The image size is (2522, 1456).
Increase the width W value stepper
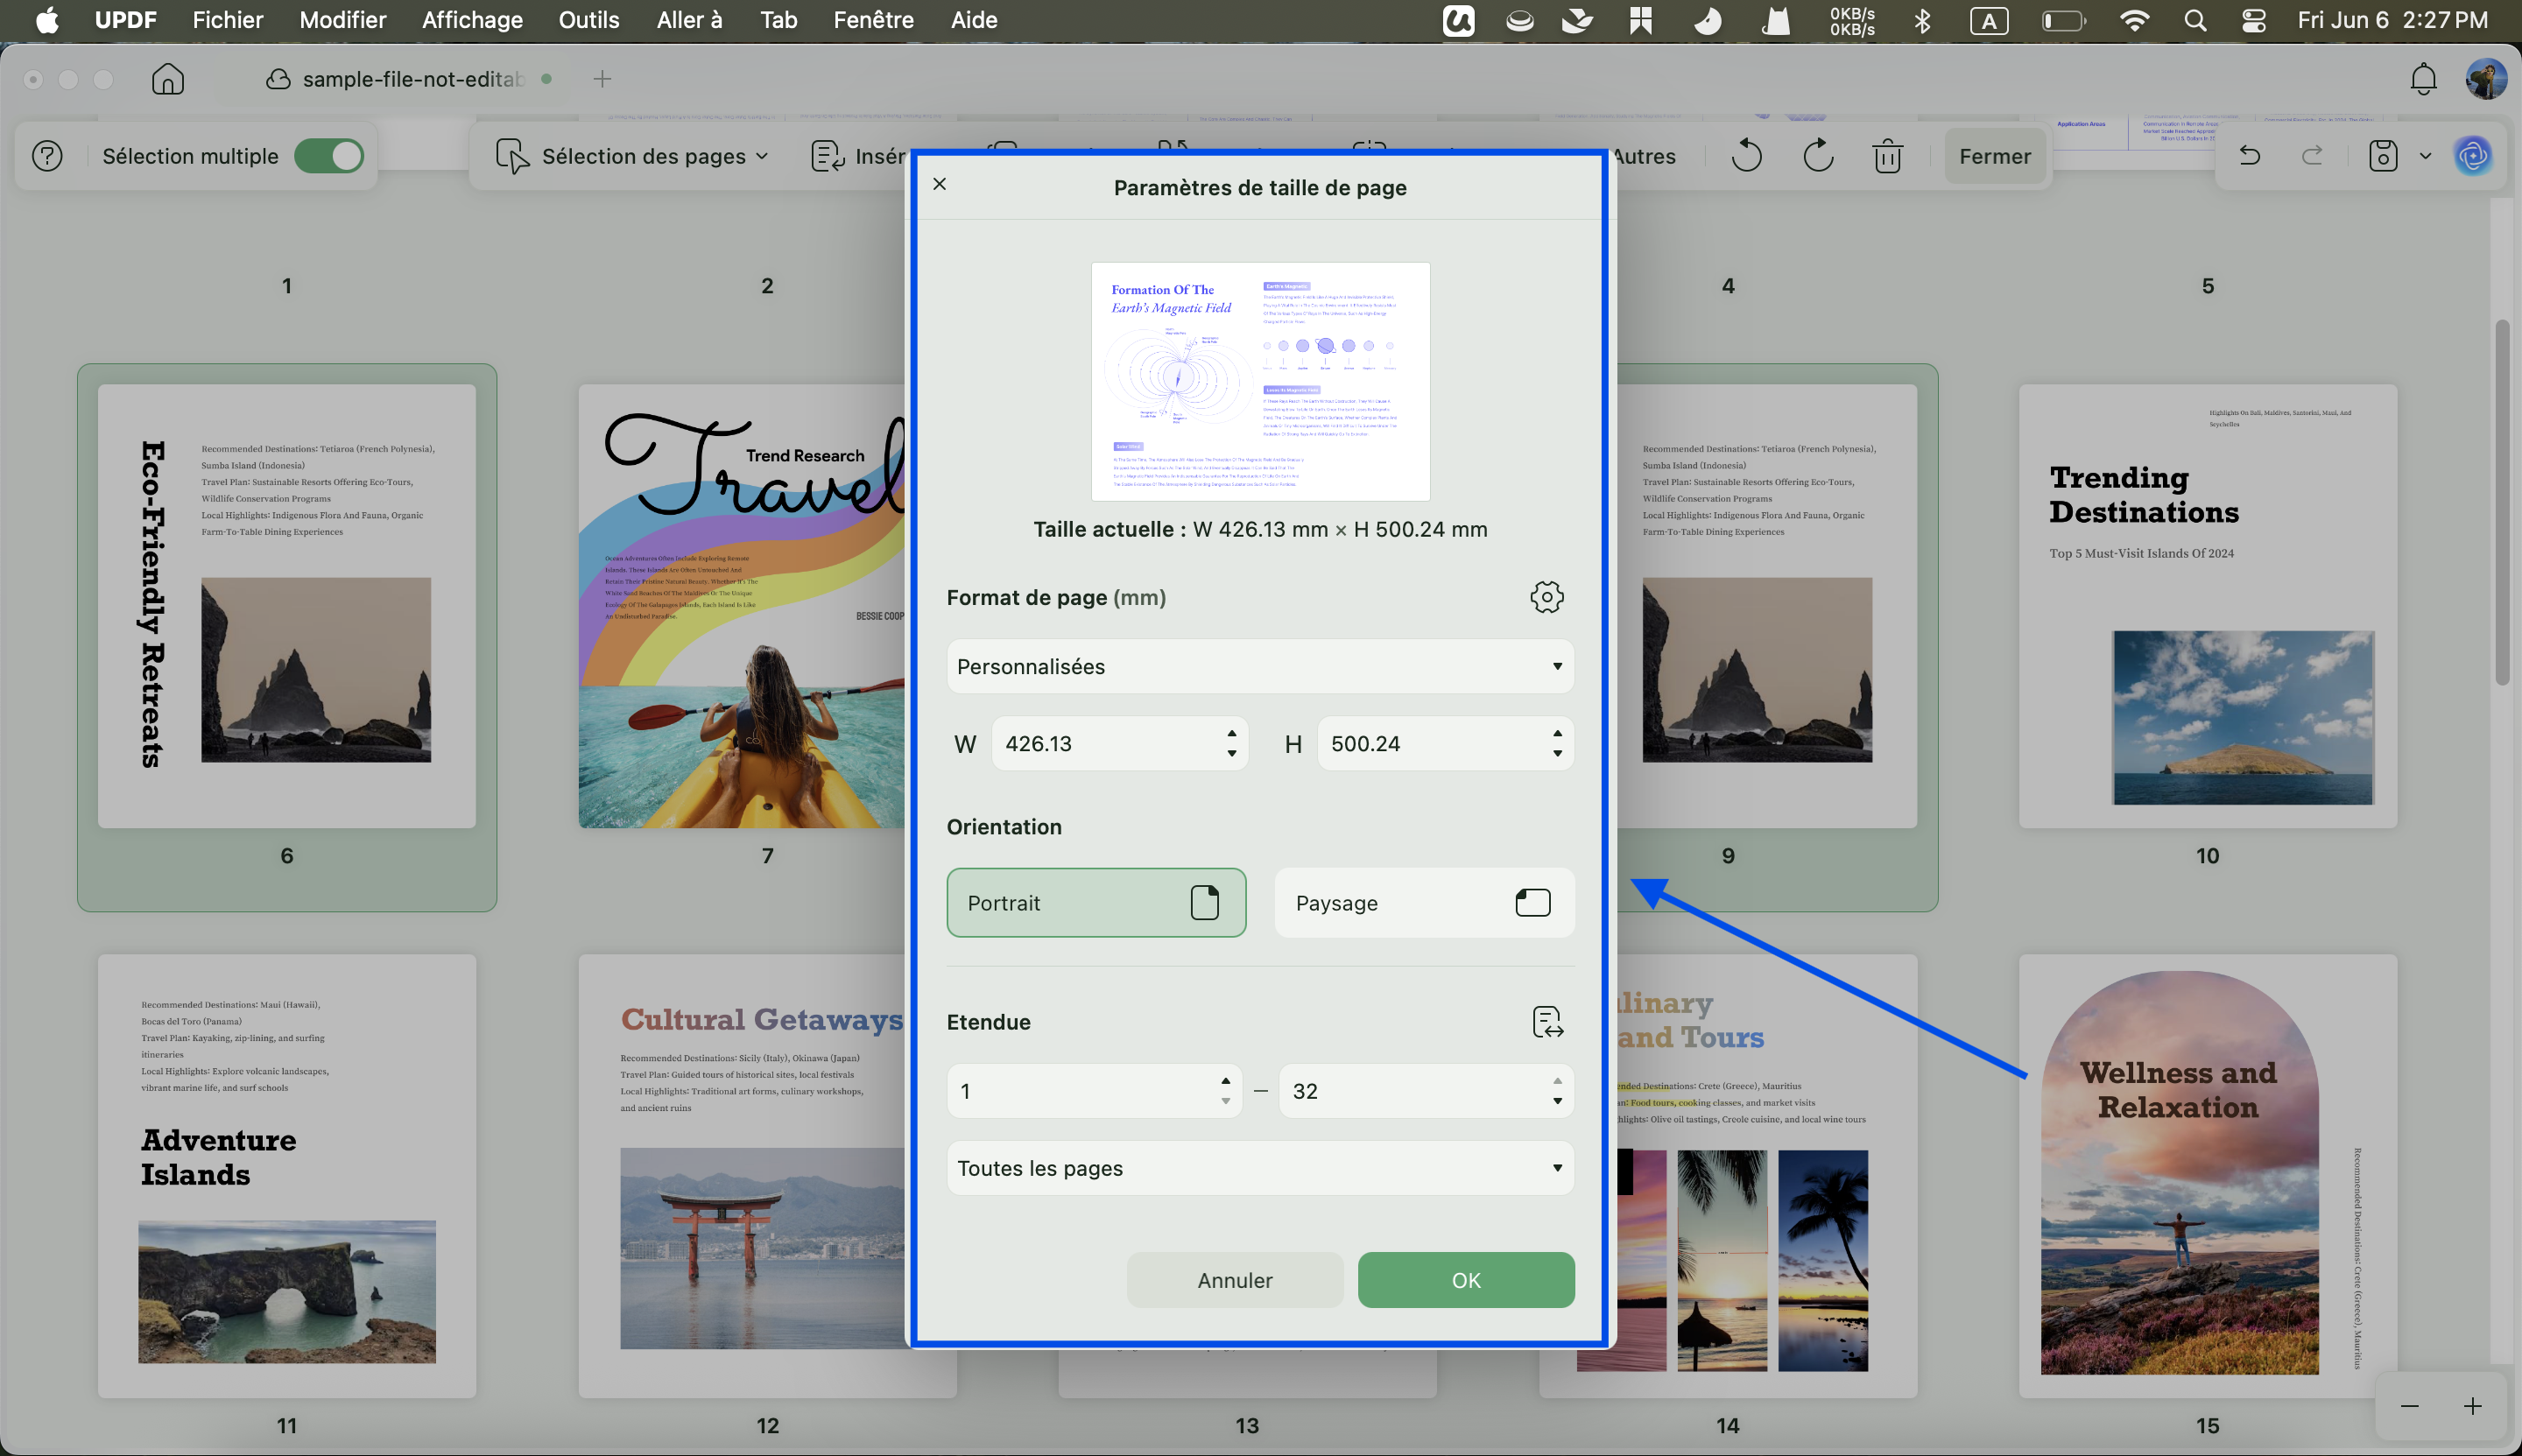coord(1231,733)
